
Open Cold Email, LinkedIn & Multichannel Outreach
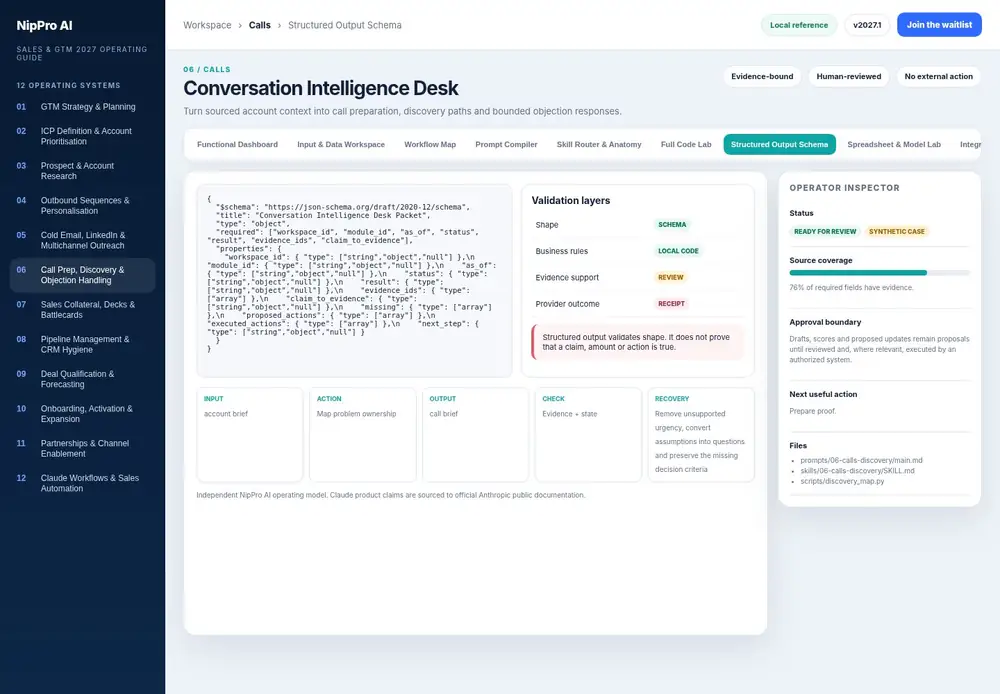(82, 240)
